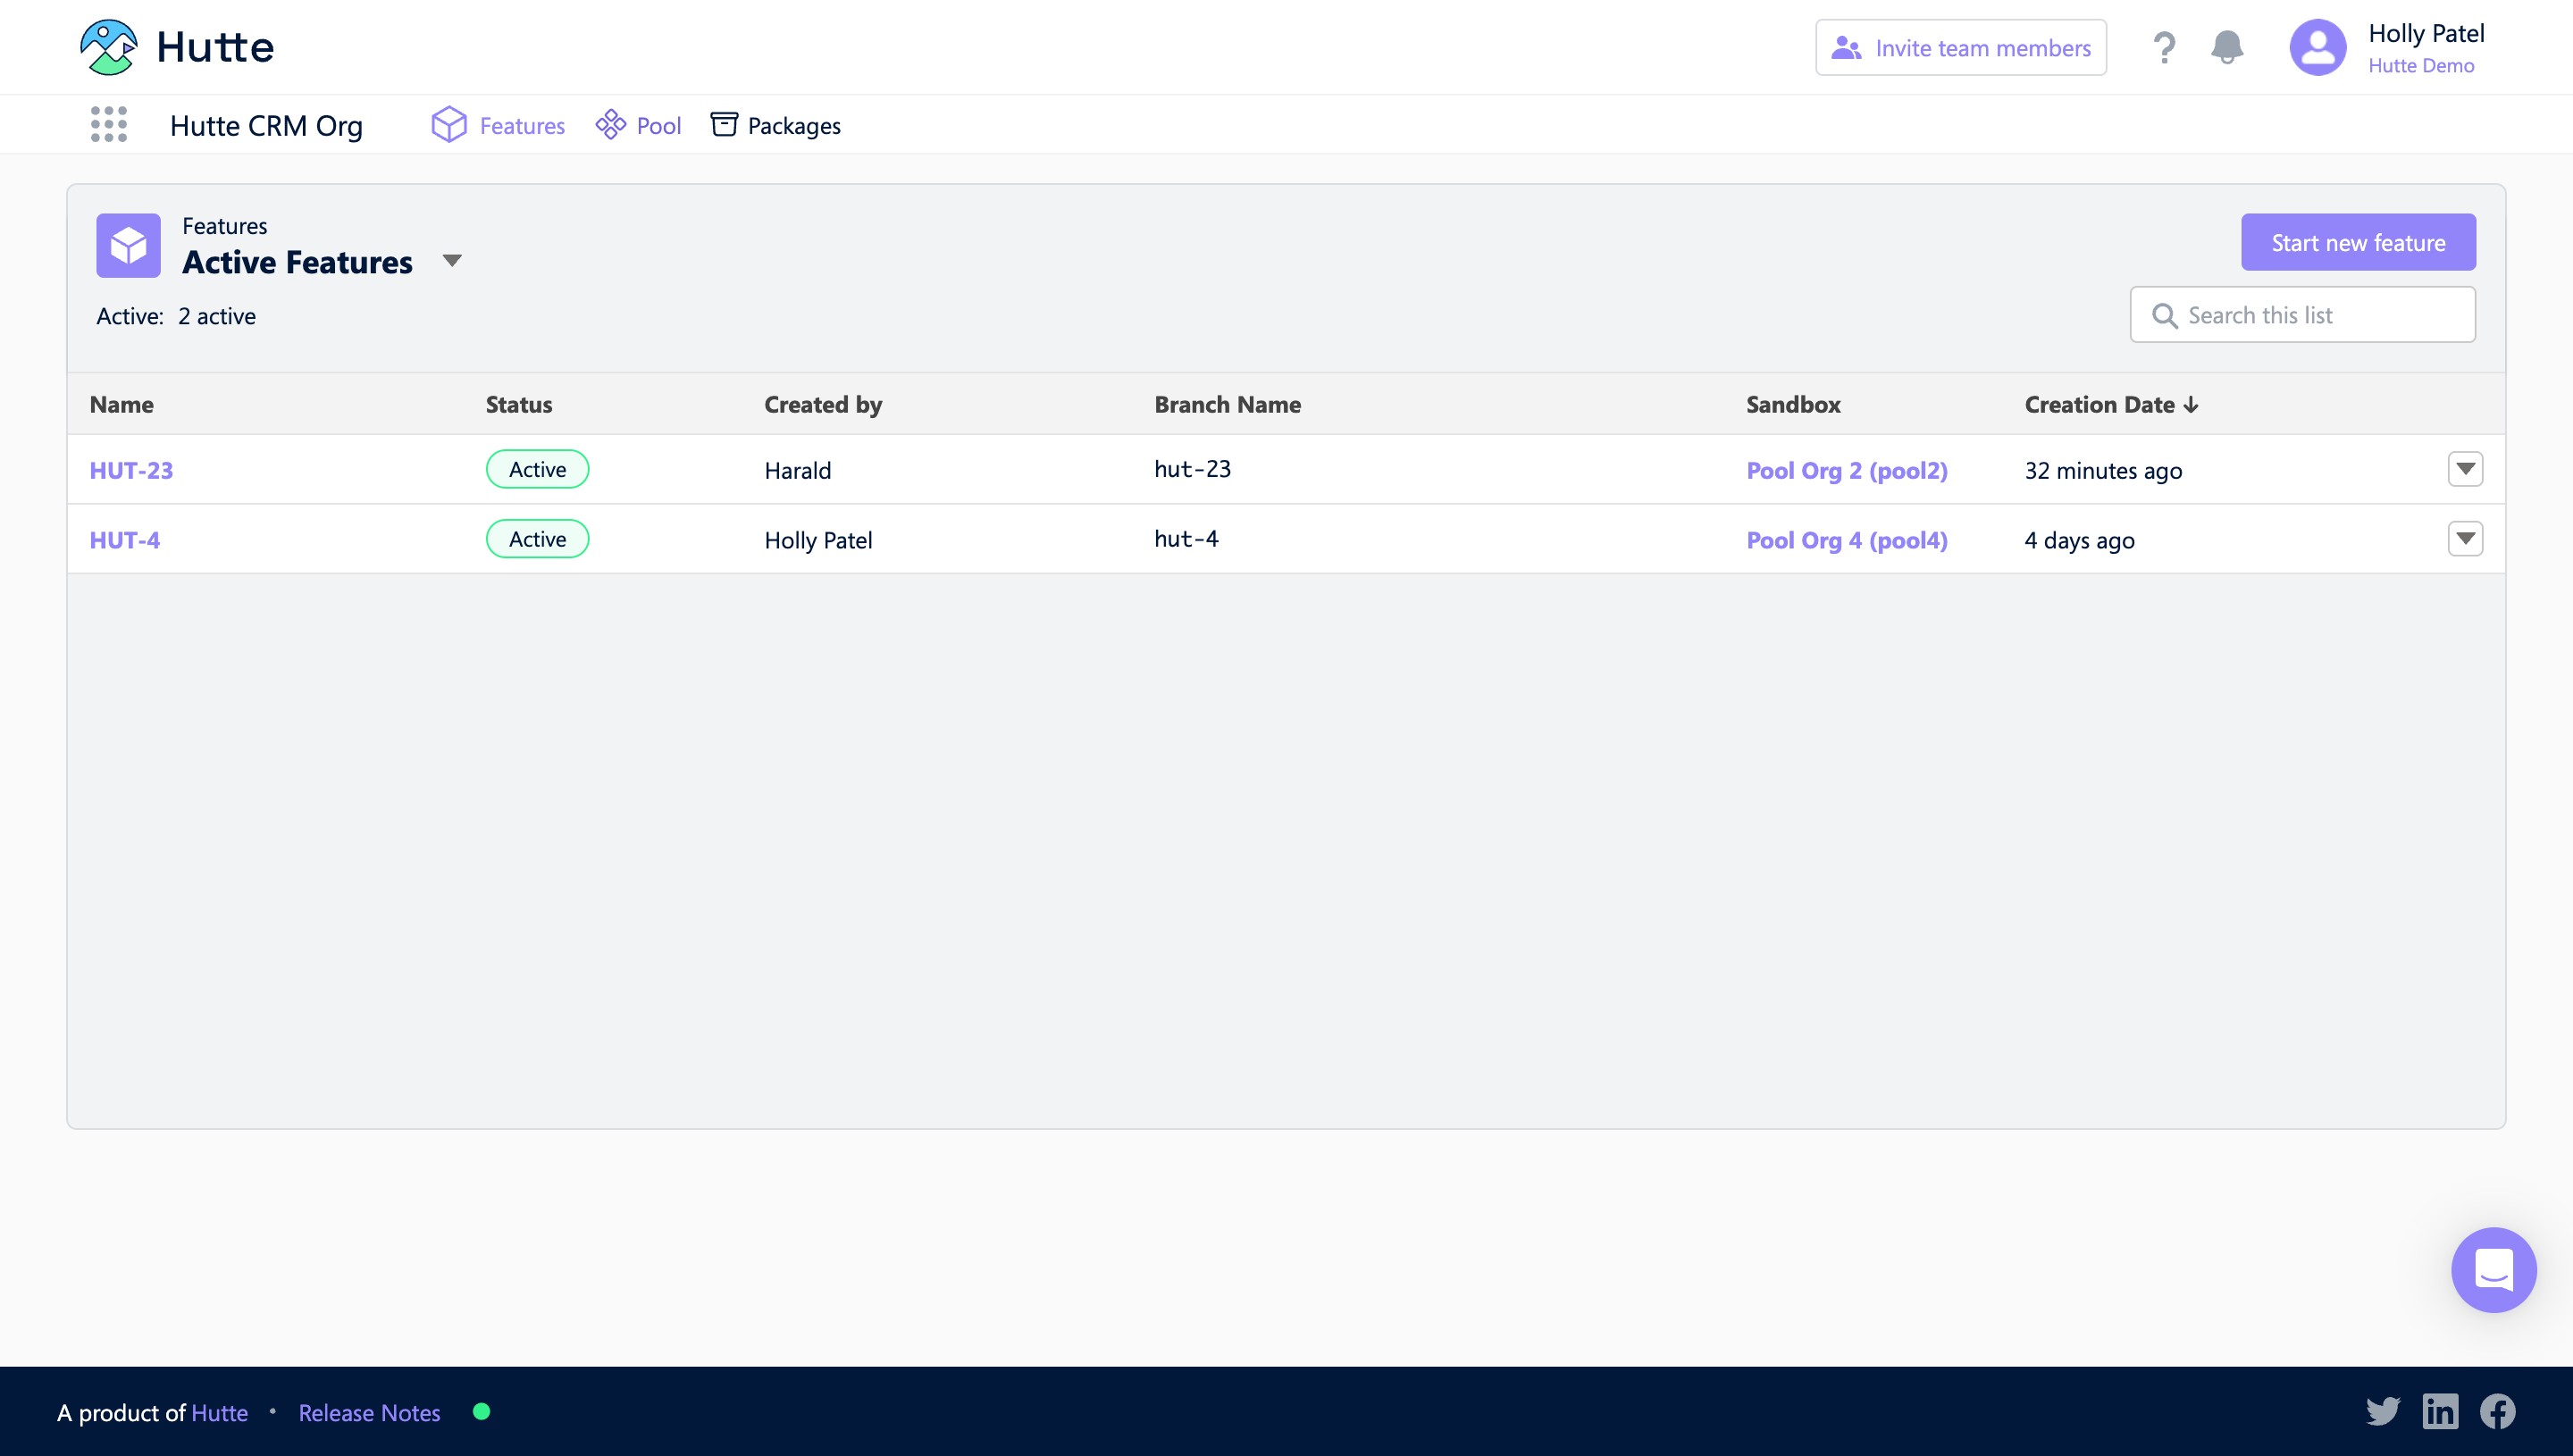Open the HUT-23 feature link
Viewport: 2573px width, 1456px height.
click(x=131, y=470)
